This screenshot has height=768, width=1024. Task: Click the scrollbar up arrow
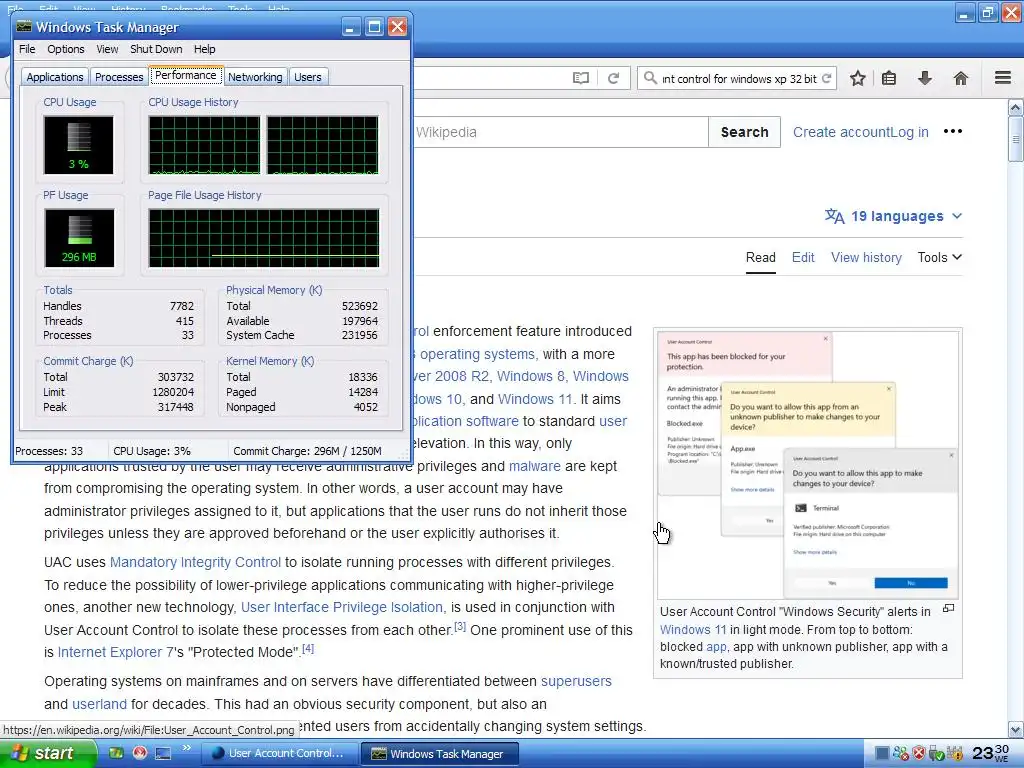pyautogui.click(x=1016, y=107)
